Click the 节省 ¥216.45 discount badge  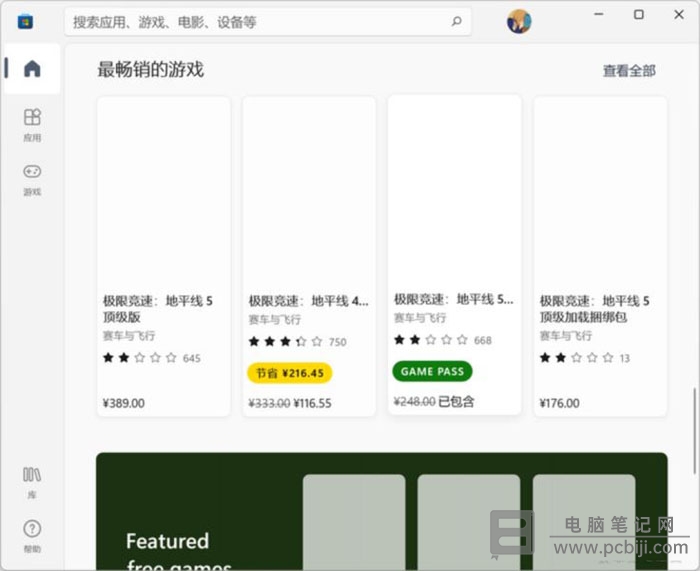[290, 373]
